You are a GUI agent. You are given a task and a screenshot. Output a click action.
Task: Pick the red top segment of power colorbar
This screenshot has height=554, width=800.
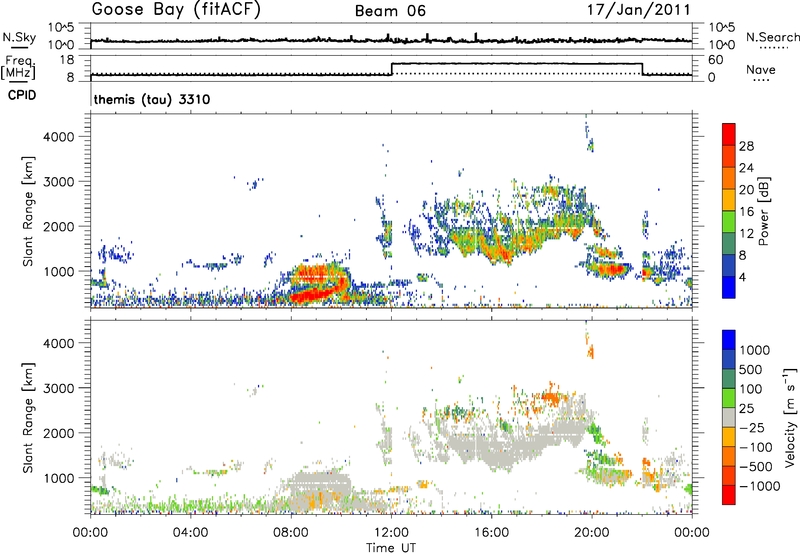(729, 134)
